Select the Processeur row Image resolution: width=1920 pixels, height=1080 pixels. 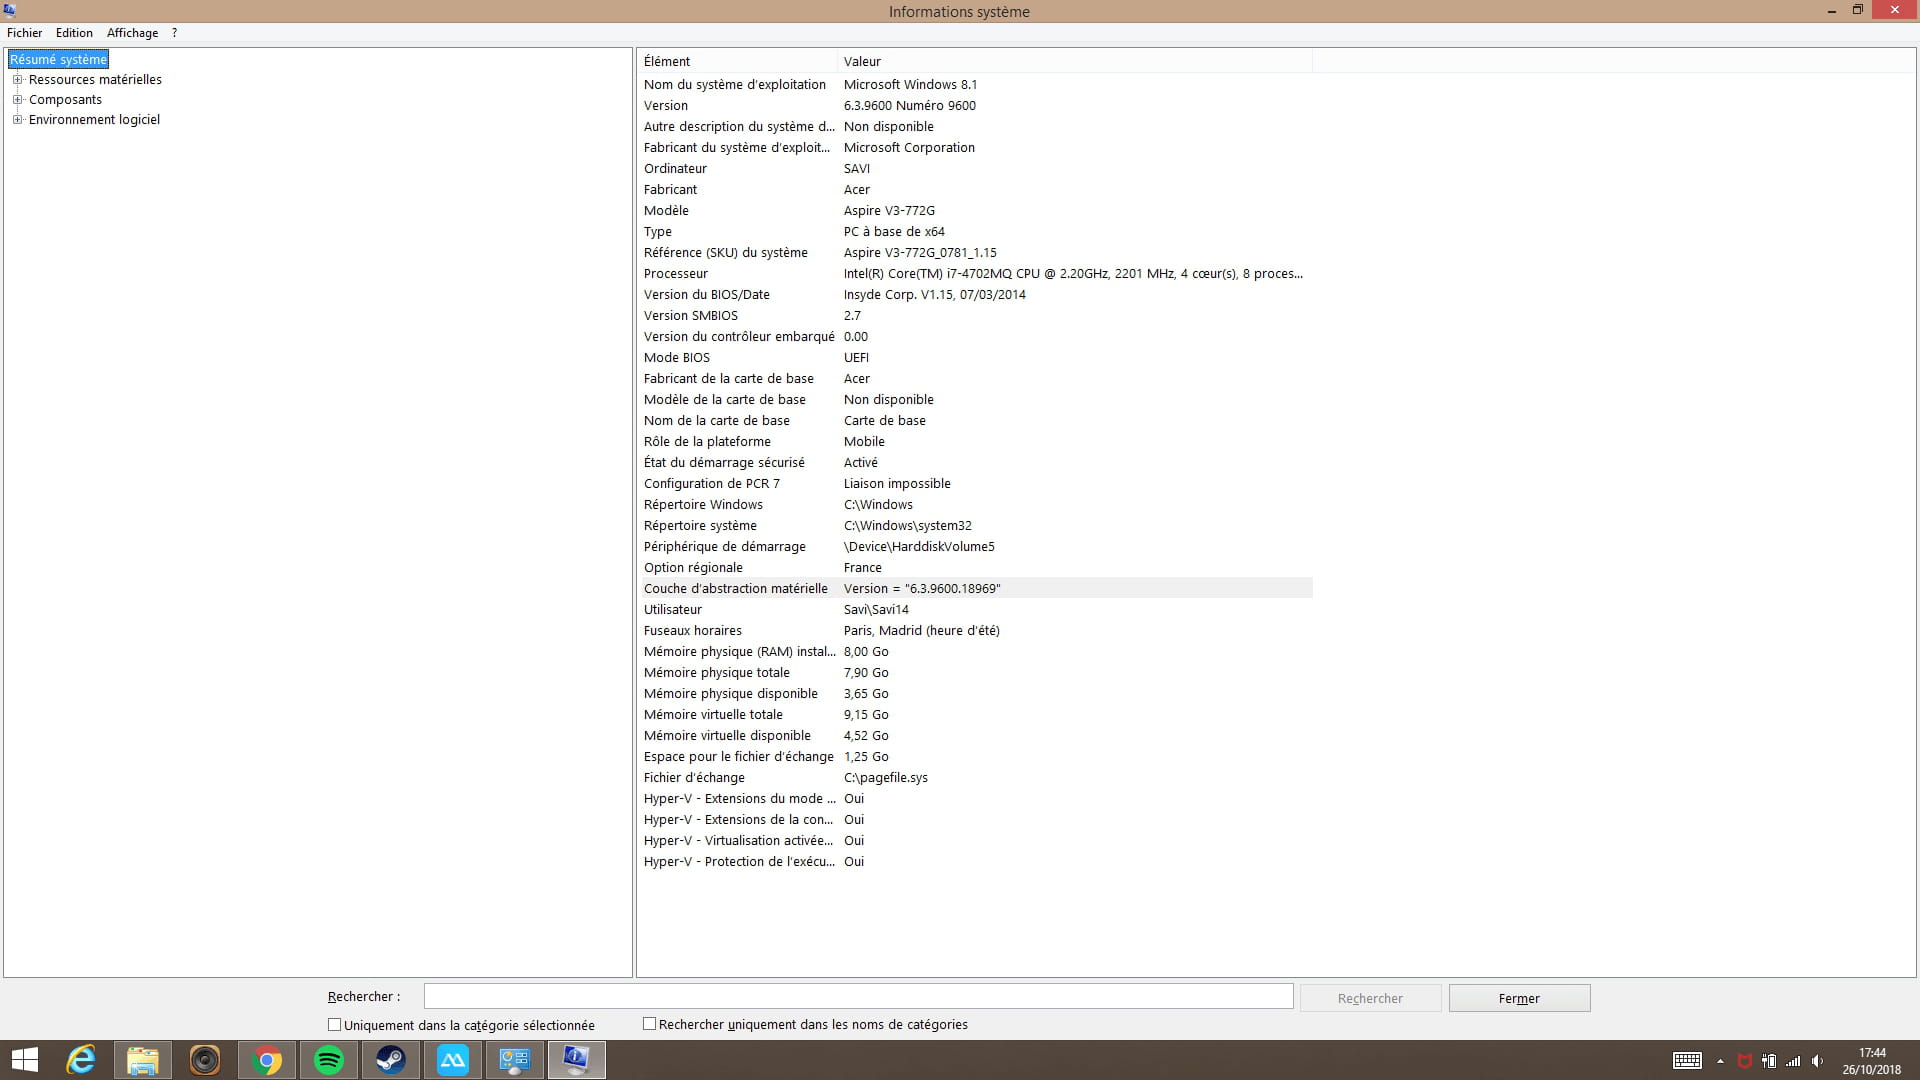tap(976, 274)
